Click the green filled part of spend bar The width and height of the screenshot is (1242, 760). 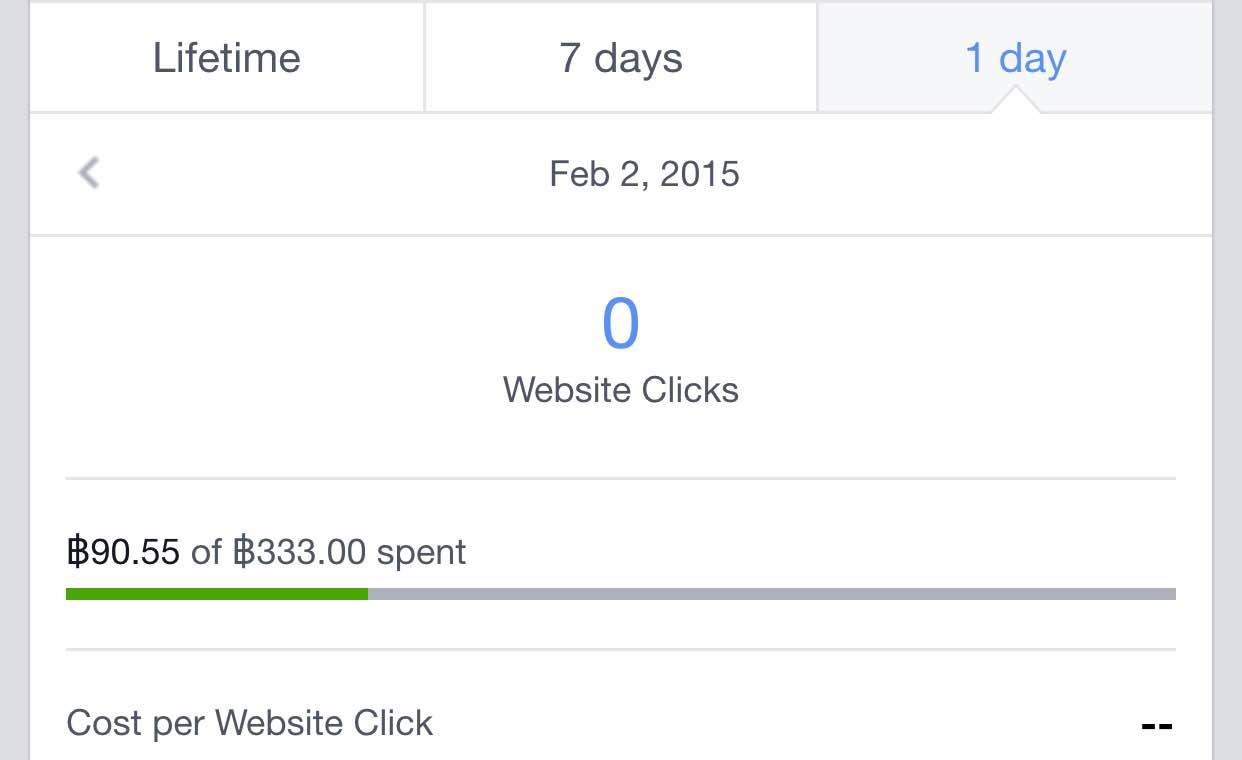pos(216,594)
